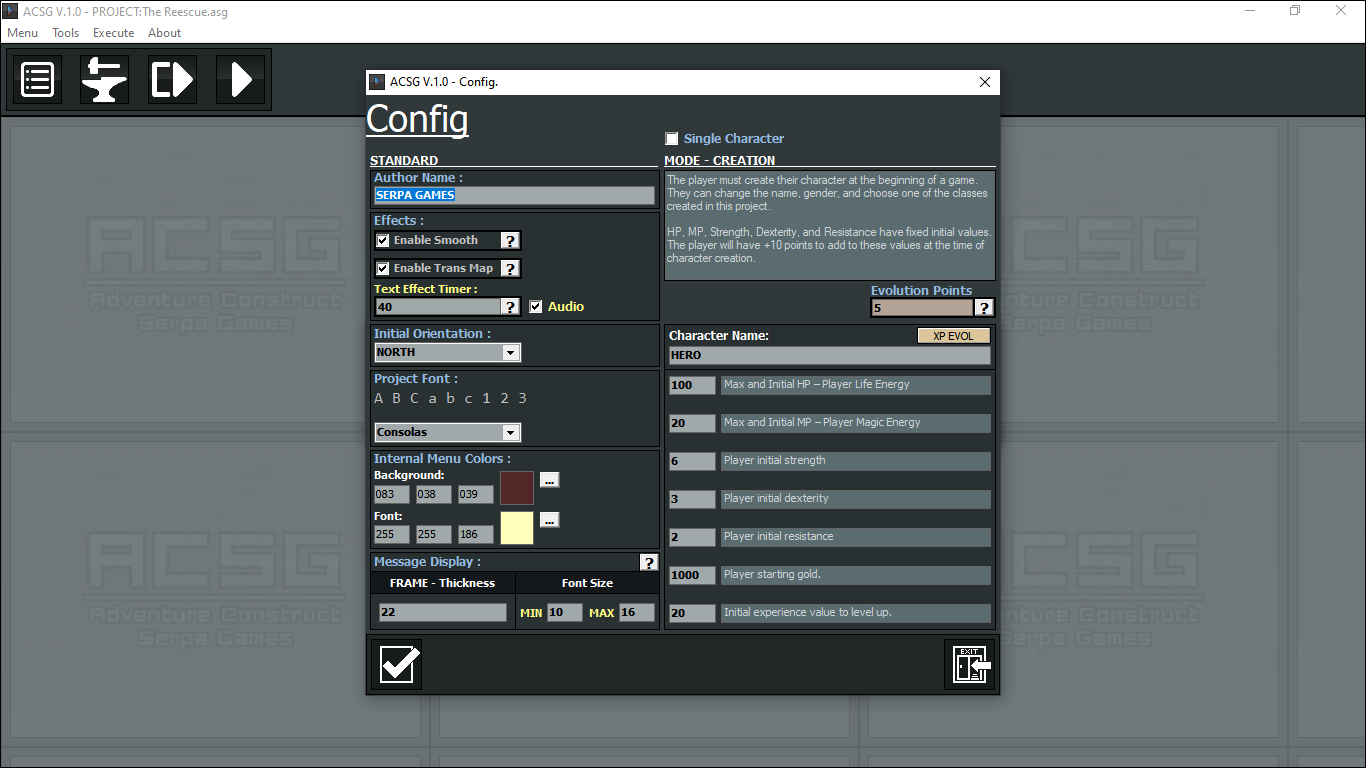Toggle the Audio checkbox
The width and height of the screenshot is (1366, 768).
pos(536,307)
